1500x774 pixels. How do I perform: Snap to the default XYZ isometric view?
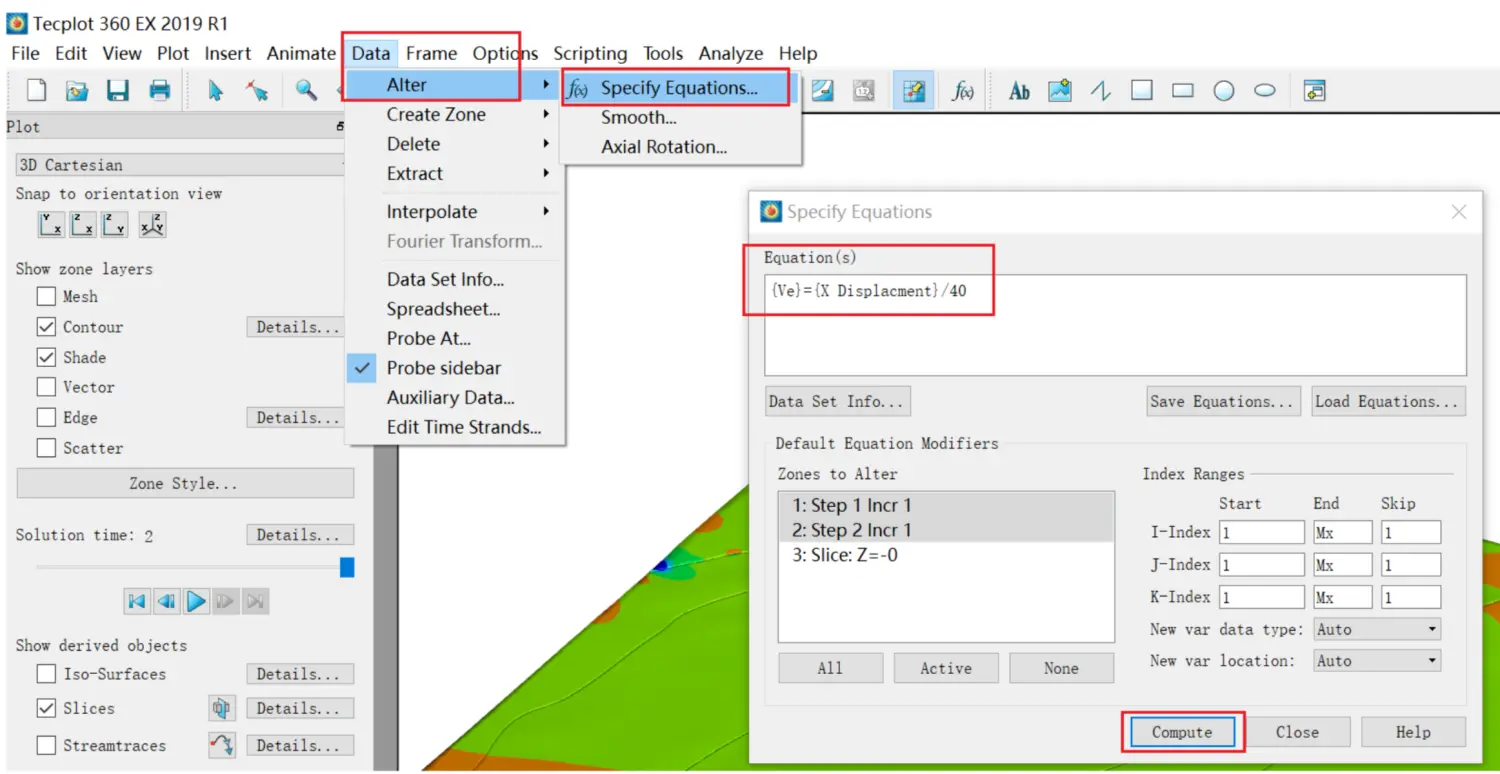pyautogui.click(x=152, y=225)
